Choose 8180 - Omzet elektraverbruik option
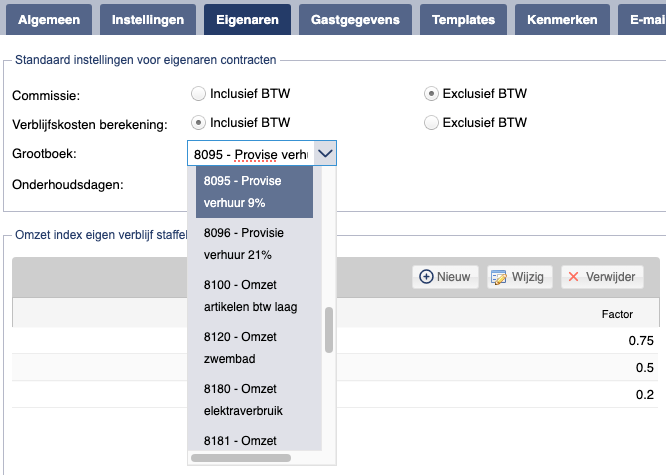The image size is (666, 475). pos(254,400)
